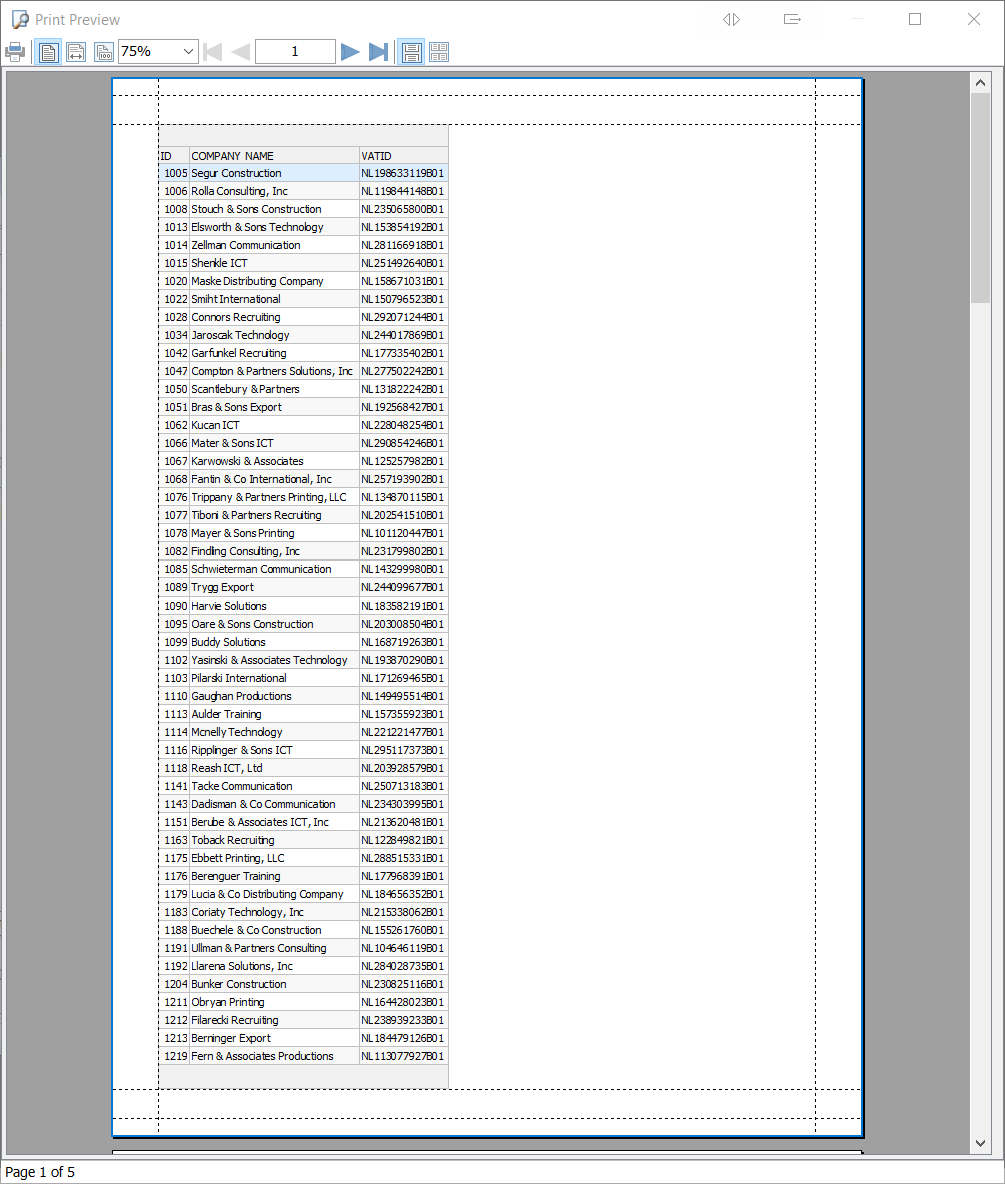This screenshot has width=1005, height=1184.
Task: Click the scrollbar down arrow
Action: 980,1143
